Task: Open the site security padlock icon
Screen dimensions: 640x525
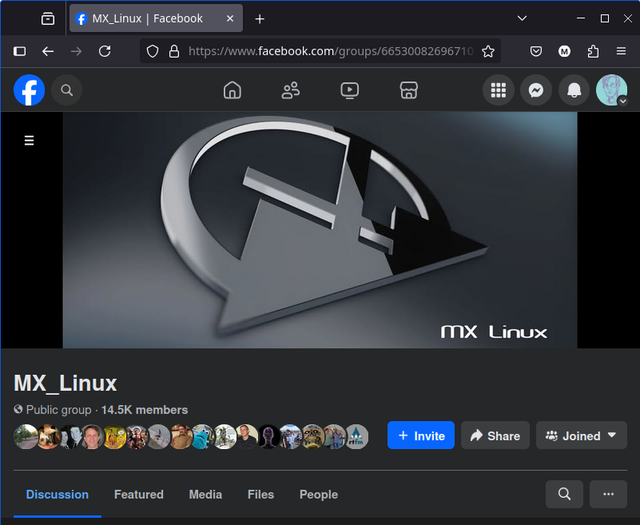Action: pyautogui.click(x=174, y=51)
